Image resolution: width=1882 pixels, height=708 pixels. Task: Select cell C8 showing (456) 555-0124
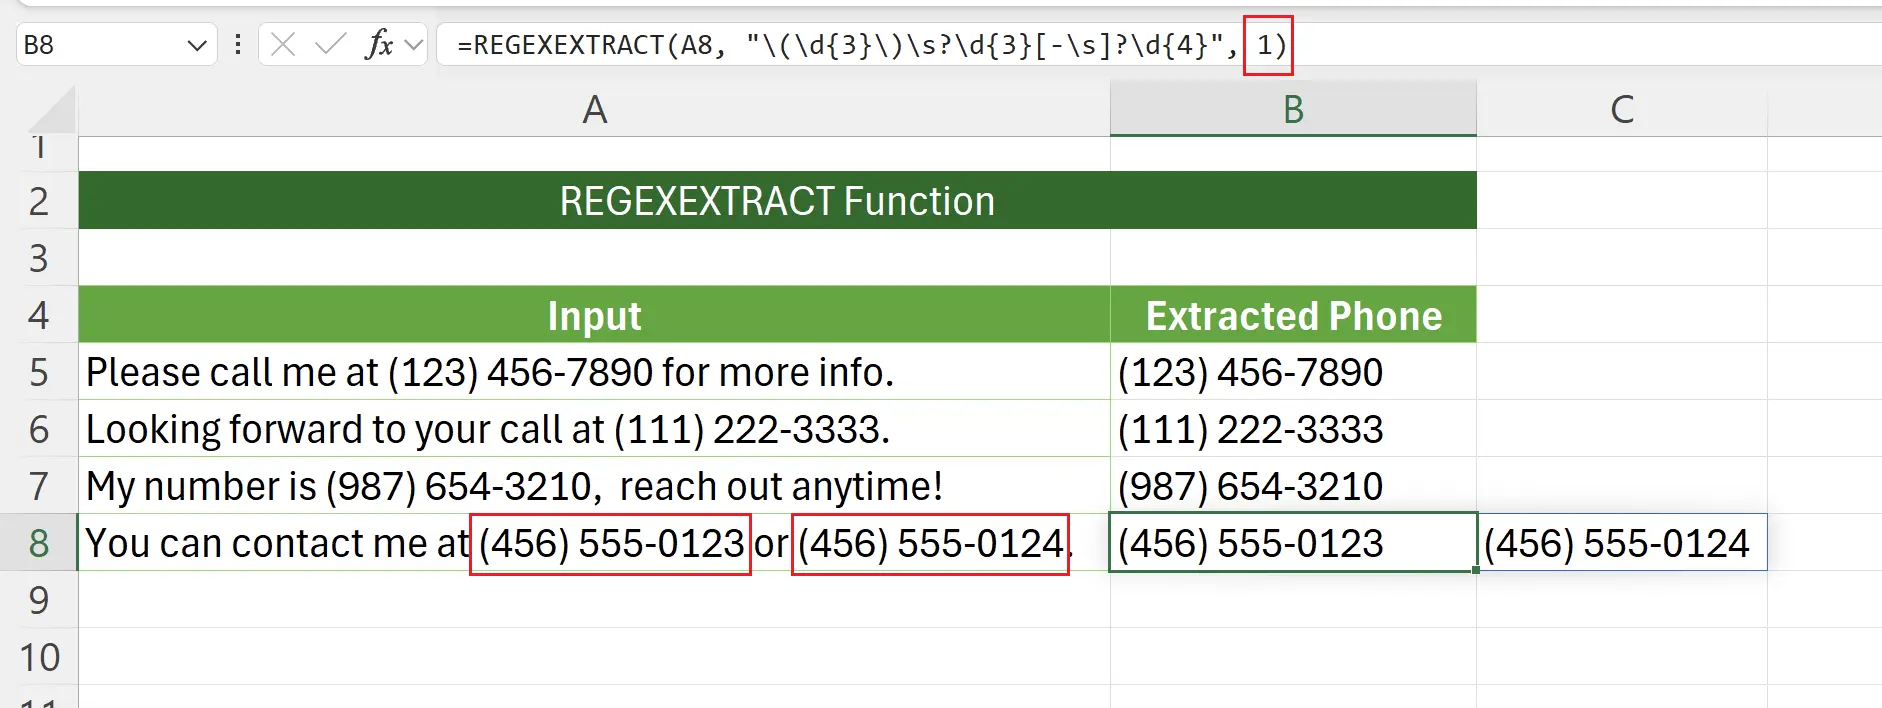[x=1621, y=543]
